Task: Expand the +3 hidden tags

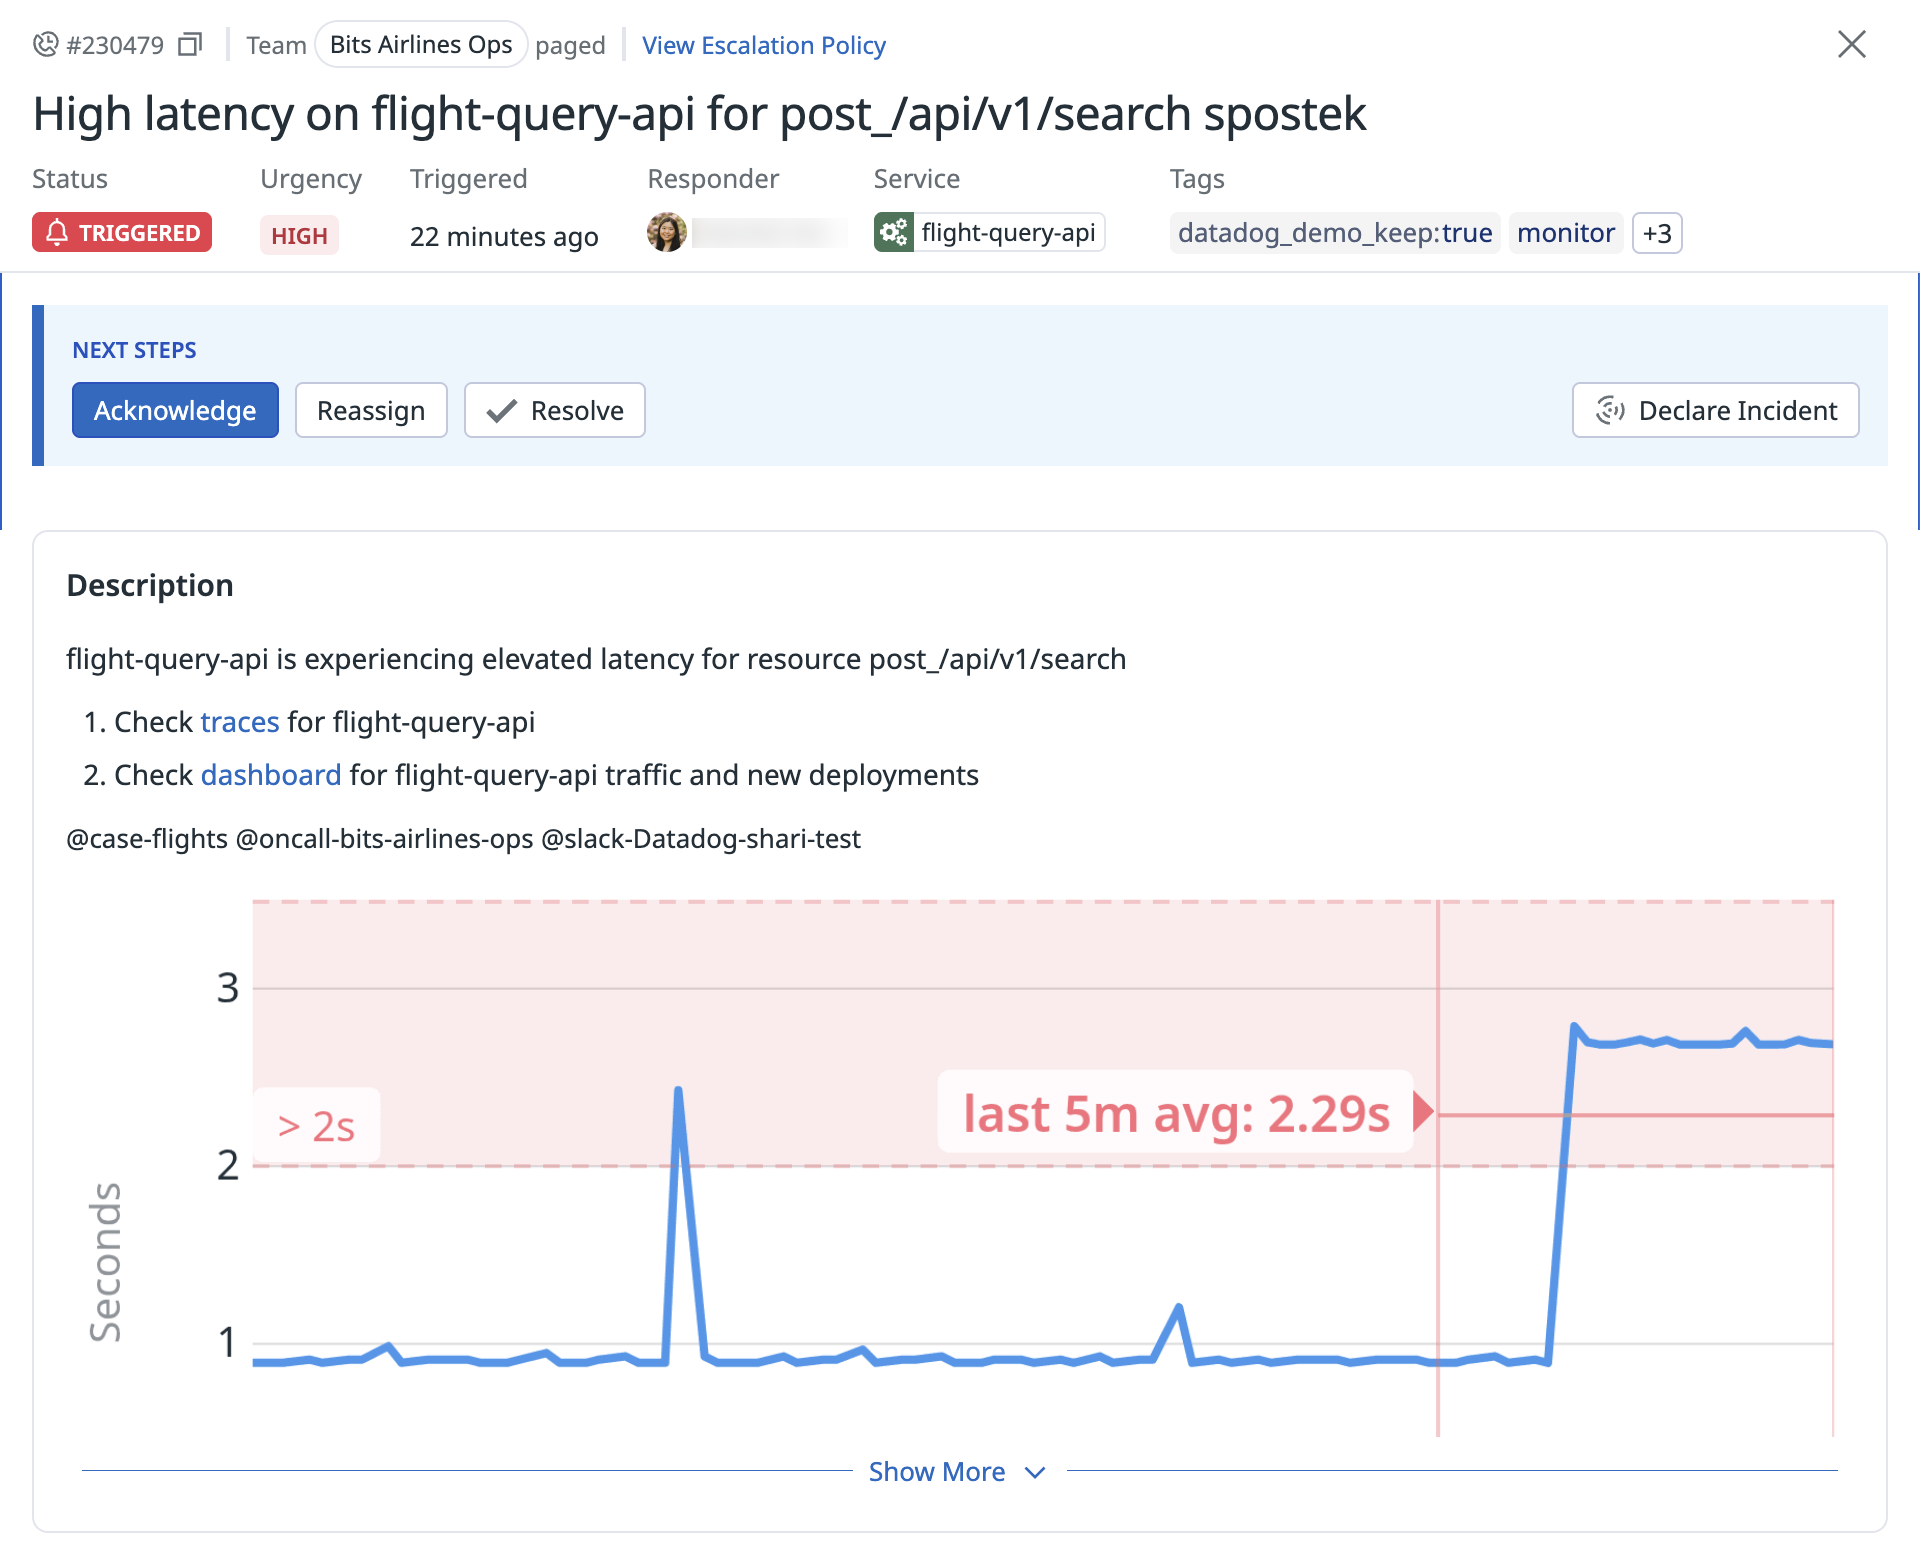Action: 1656,233
